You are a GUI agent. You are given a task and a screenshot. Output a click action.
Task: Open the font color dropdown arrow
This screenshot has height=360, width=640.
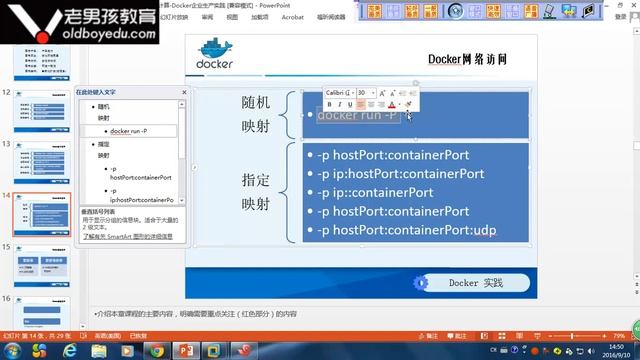(x=399, y=104)
